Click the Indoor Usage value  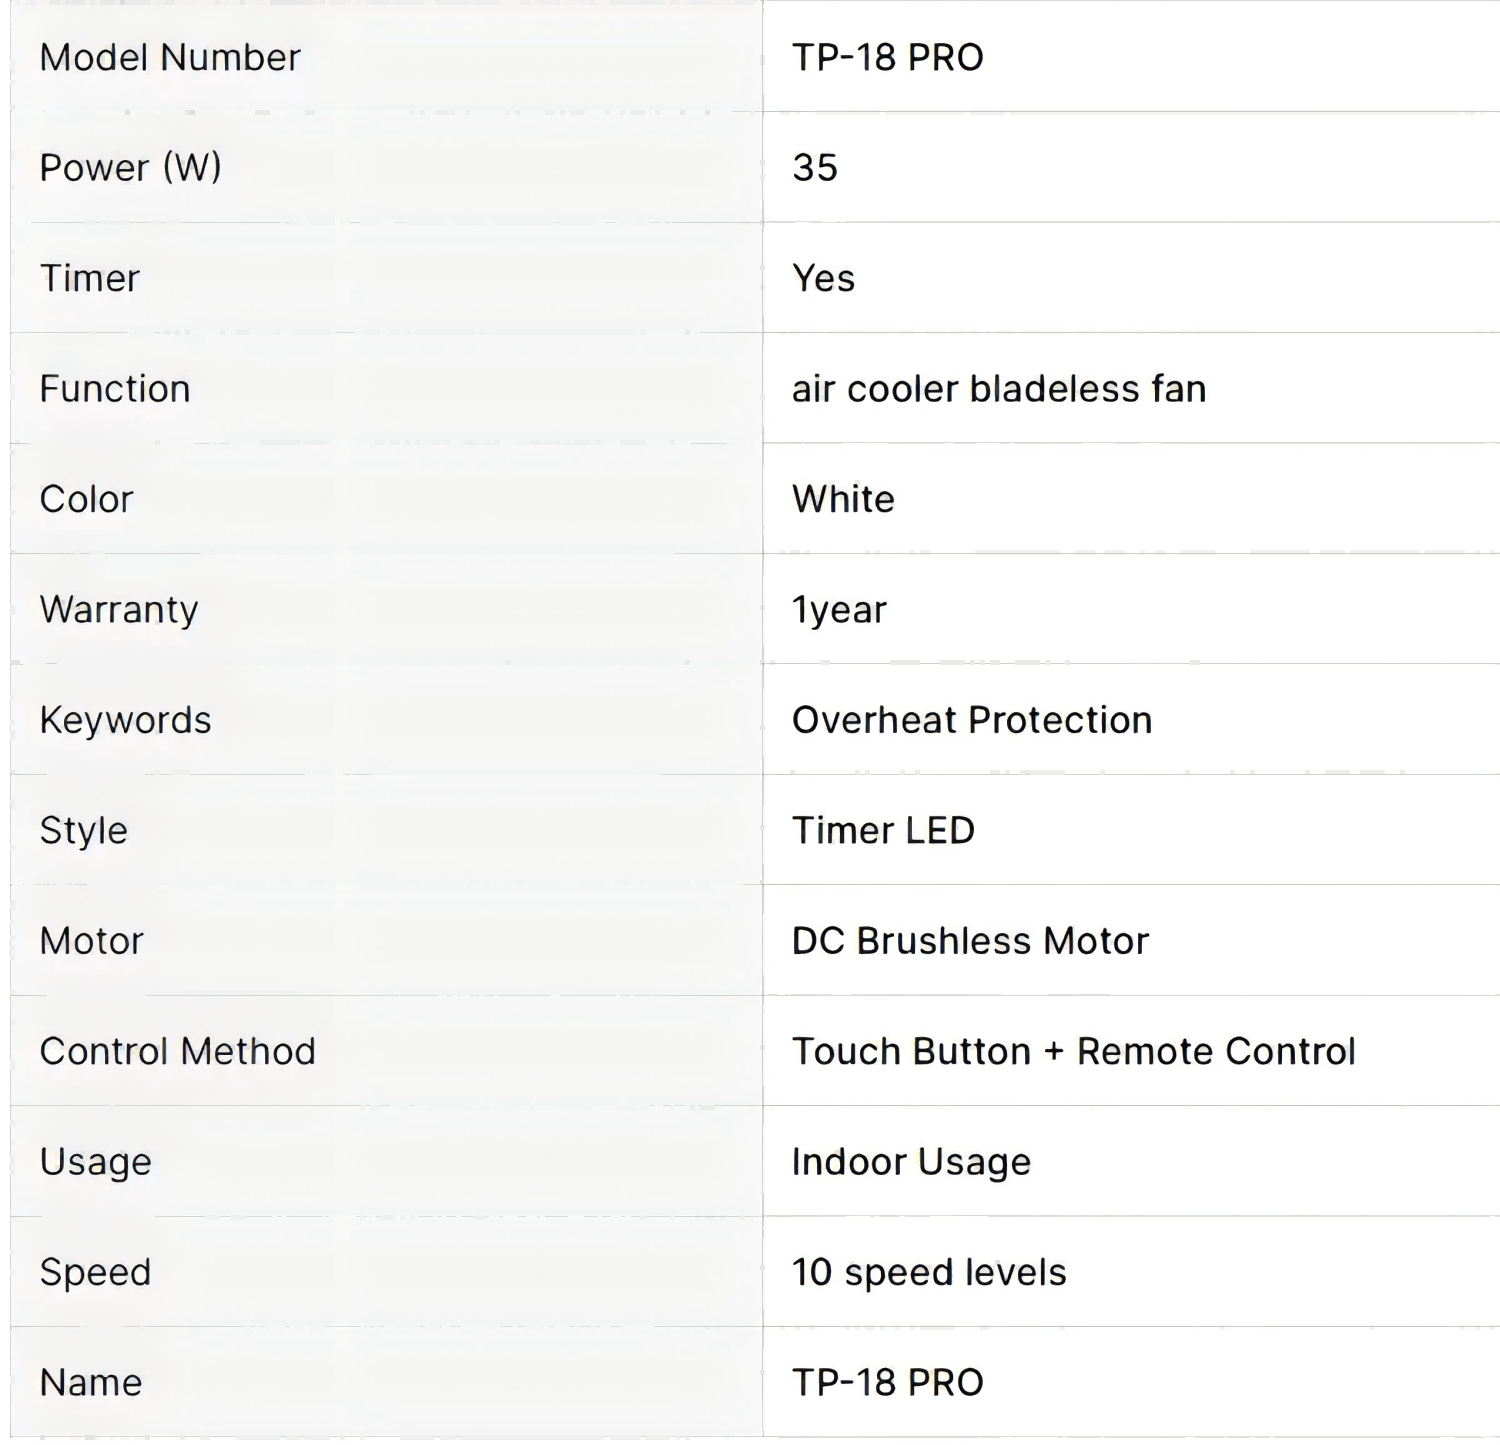pos(911,1162)
